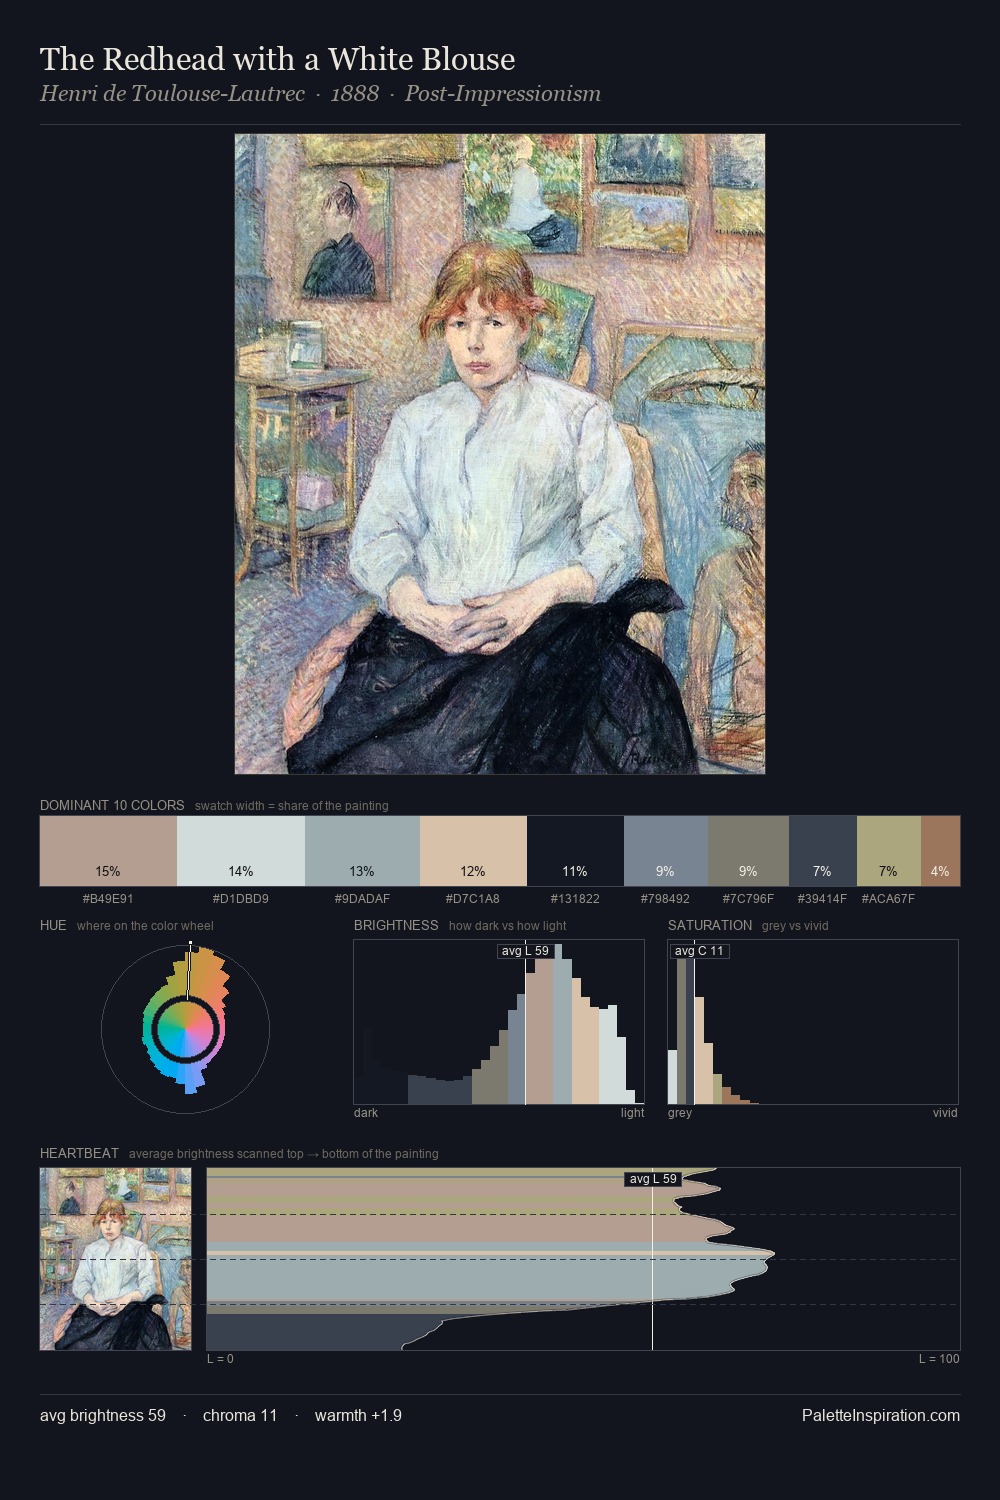This screenshot has height=1500, width=1000.
Task: Click the artist name Henri de Toulouse-Lautrec
Action: tap(172, 94)
